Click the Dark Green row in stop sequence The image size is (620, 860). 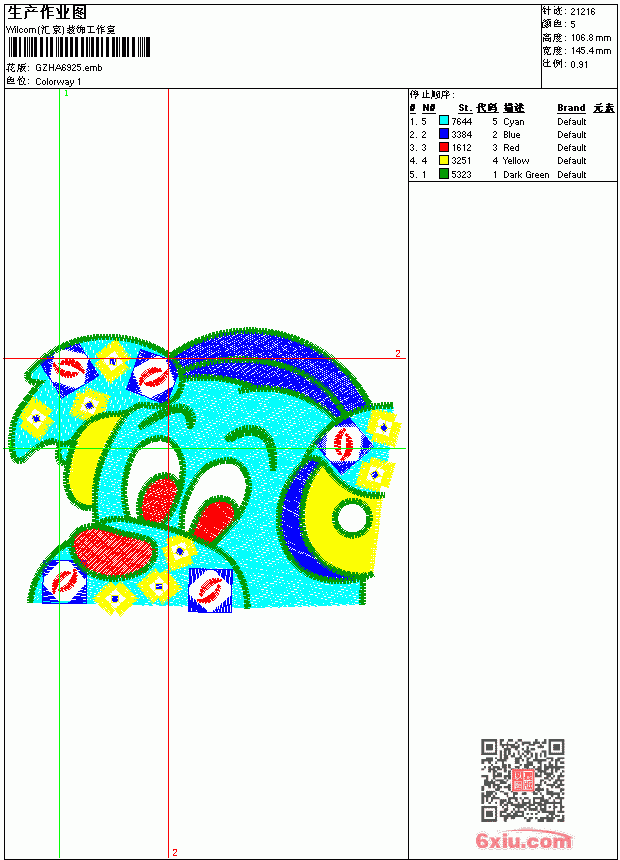(512, 174)
